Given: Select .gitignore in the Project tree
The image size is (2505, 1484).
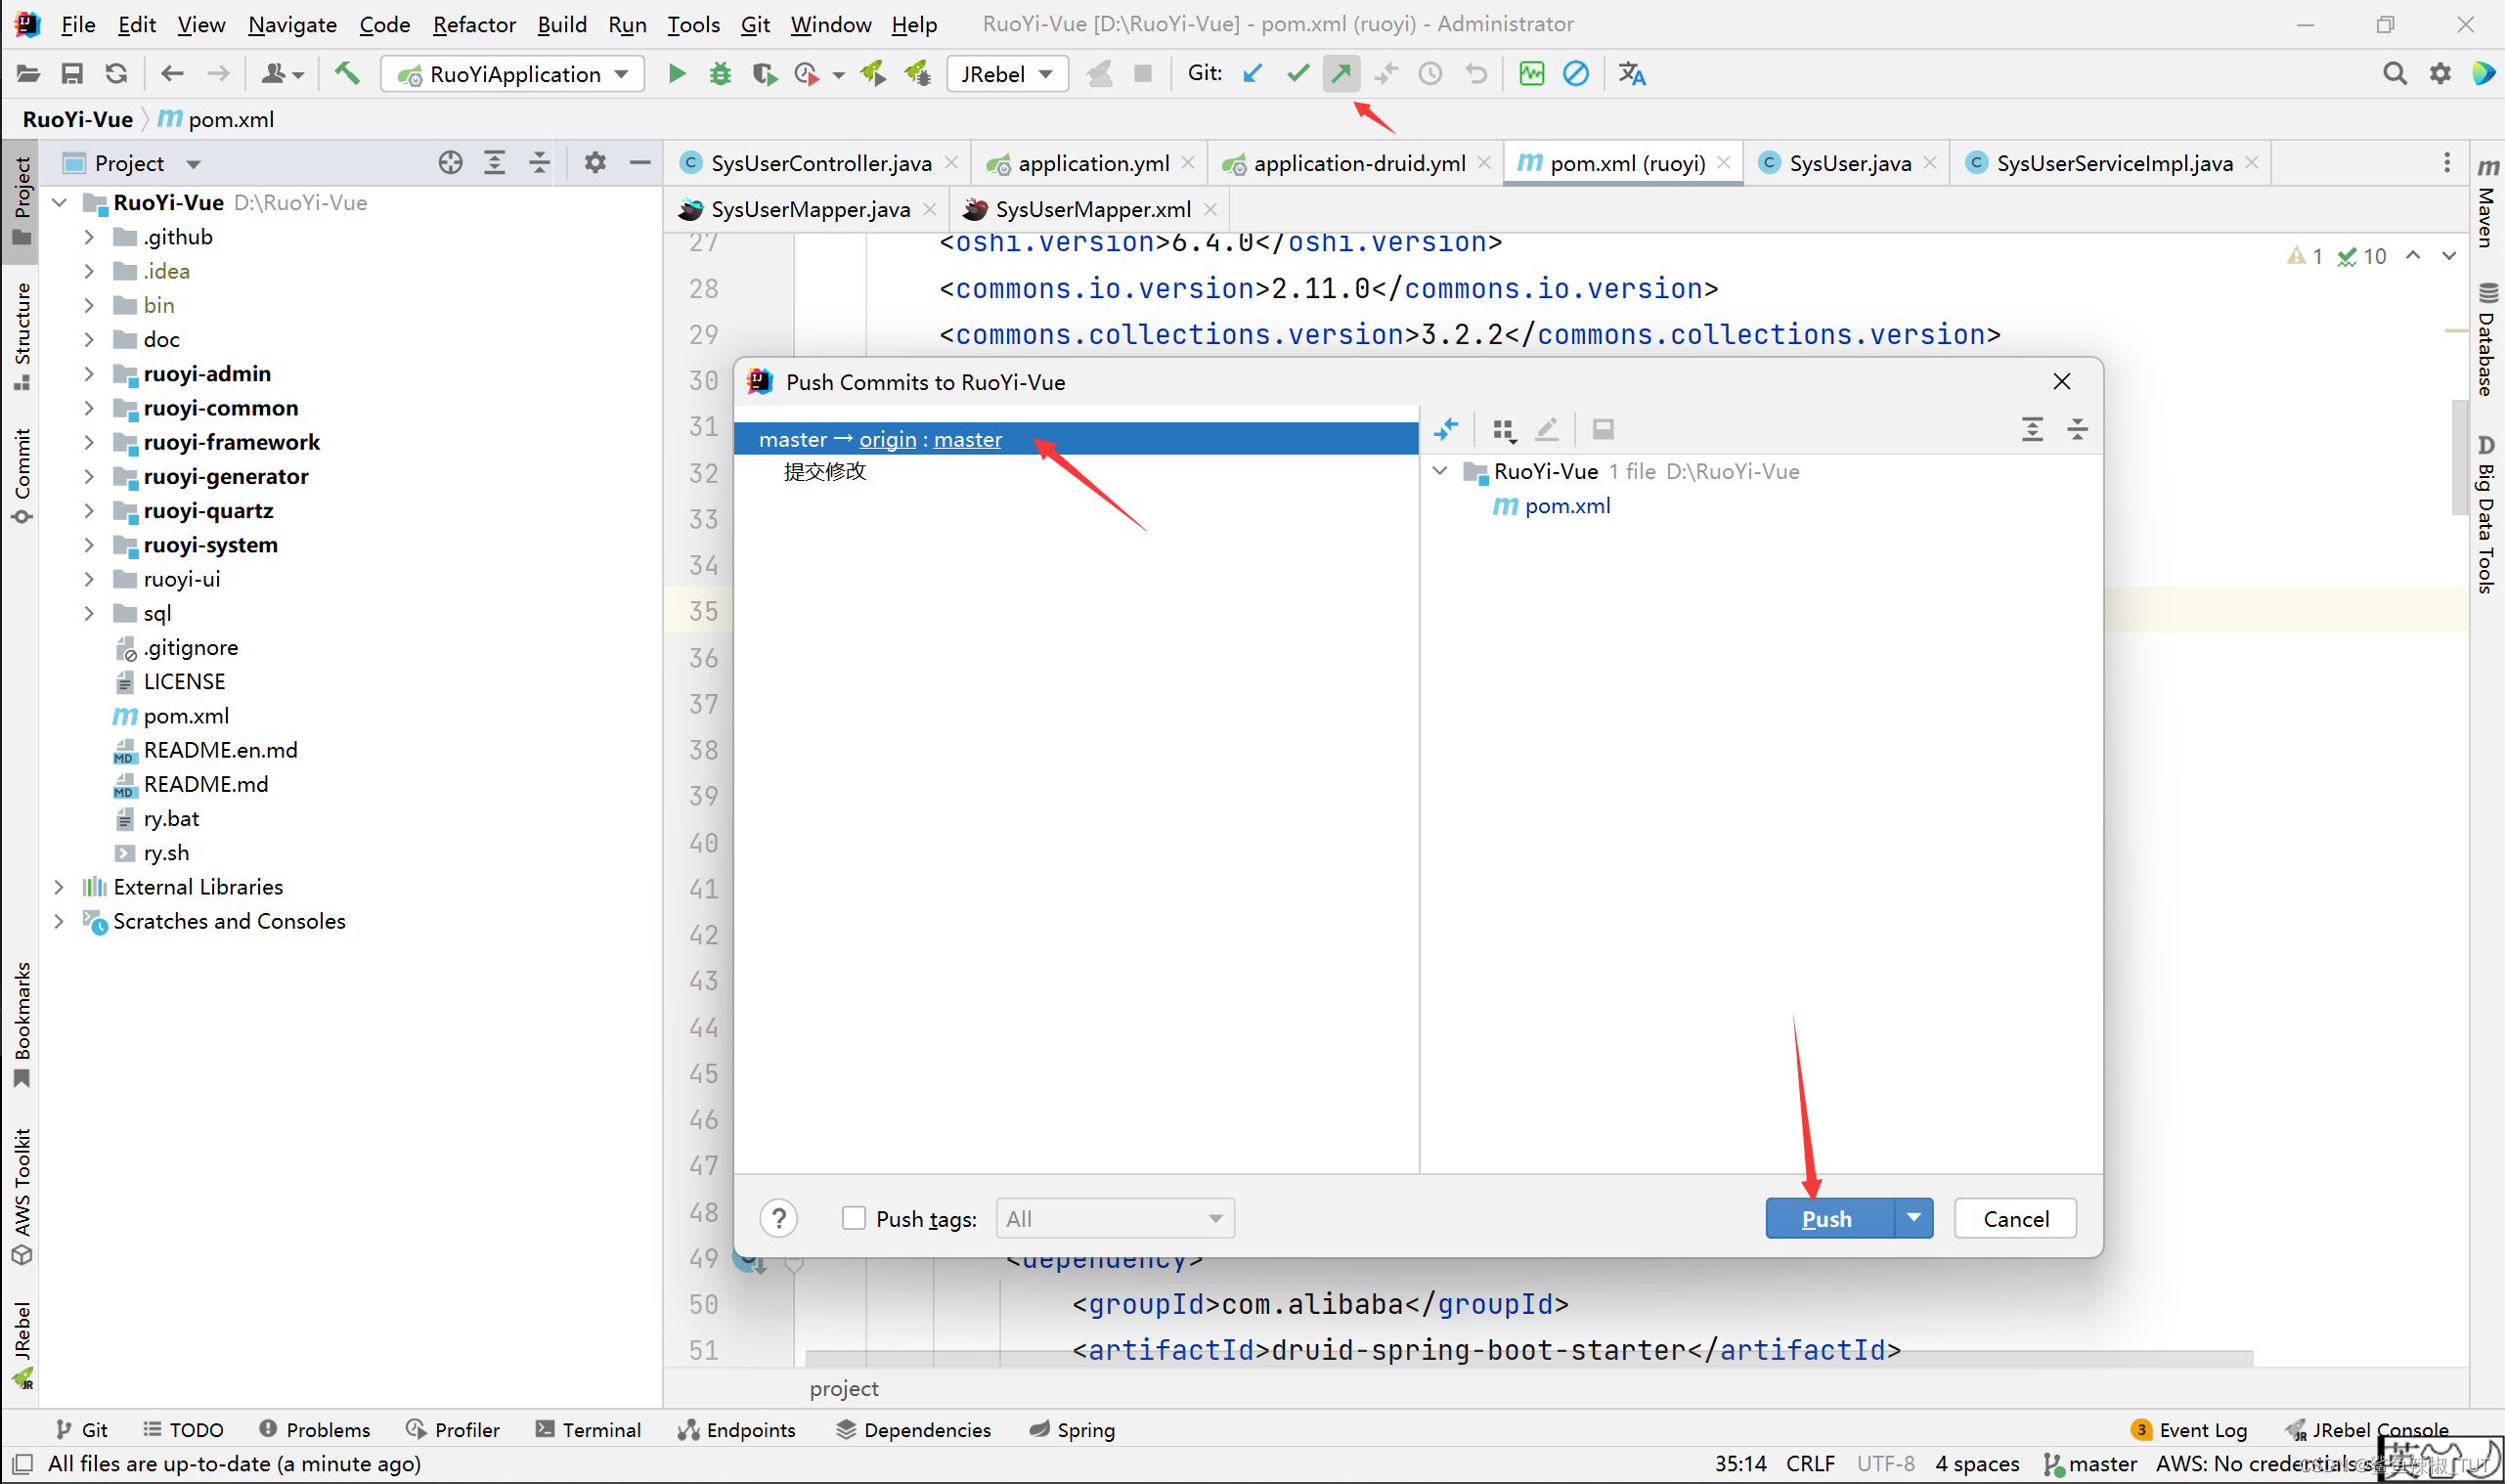Looking at the screenshot, I should [x=178, y=648].
